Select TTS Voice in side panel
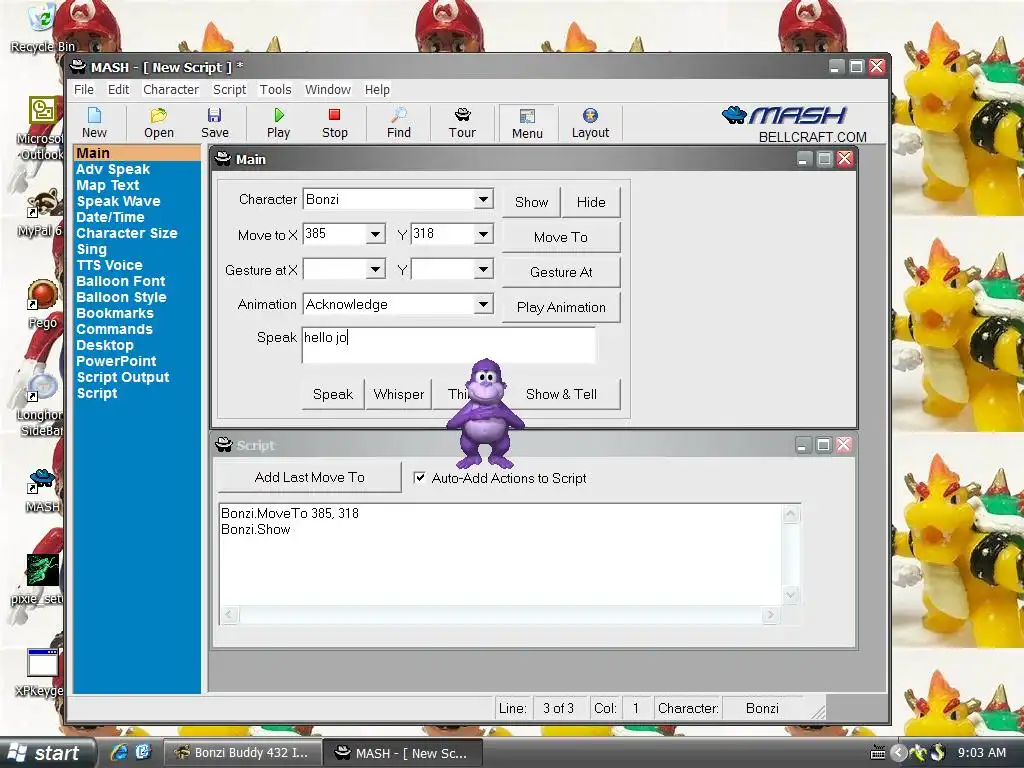 [109, 265]
